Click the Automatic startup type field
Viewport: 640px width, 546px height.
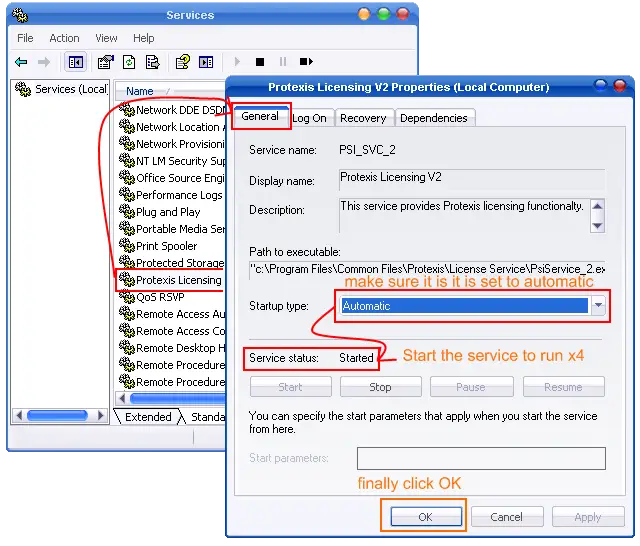pos(464,306)
